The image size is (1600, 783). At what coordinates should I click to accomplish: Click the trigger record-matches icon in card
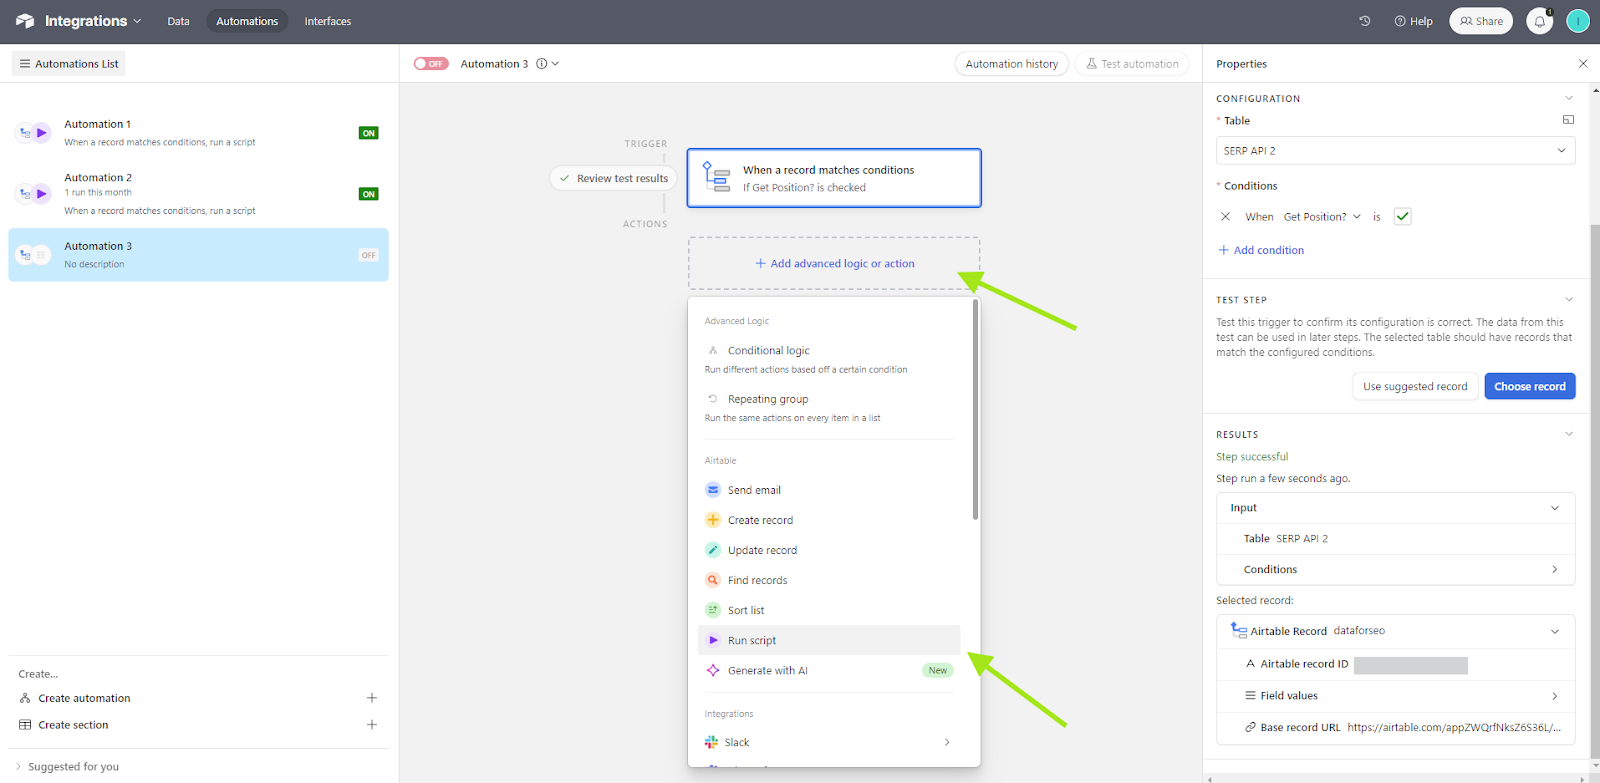[716, 177]
